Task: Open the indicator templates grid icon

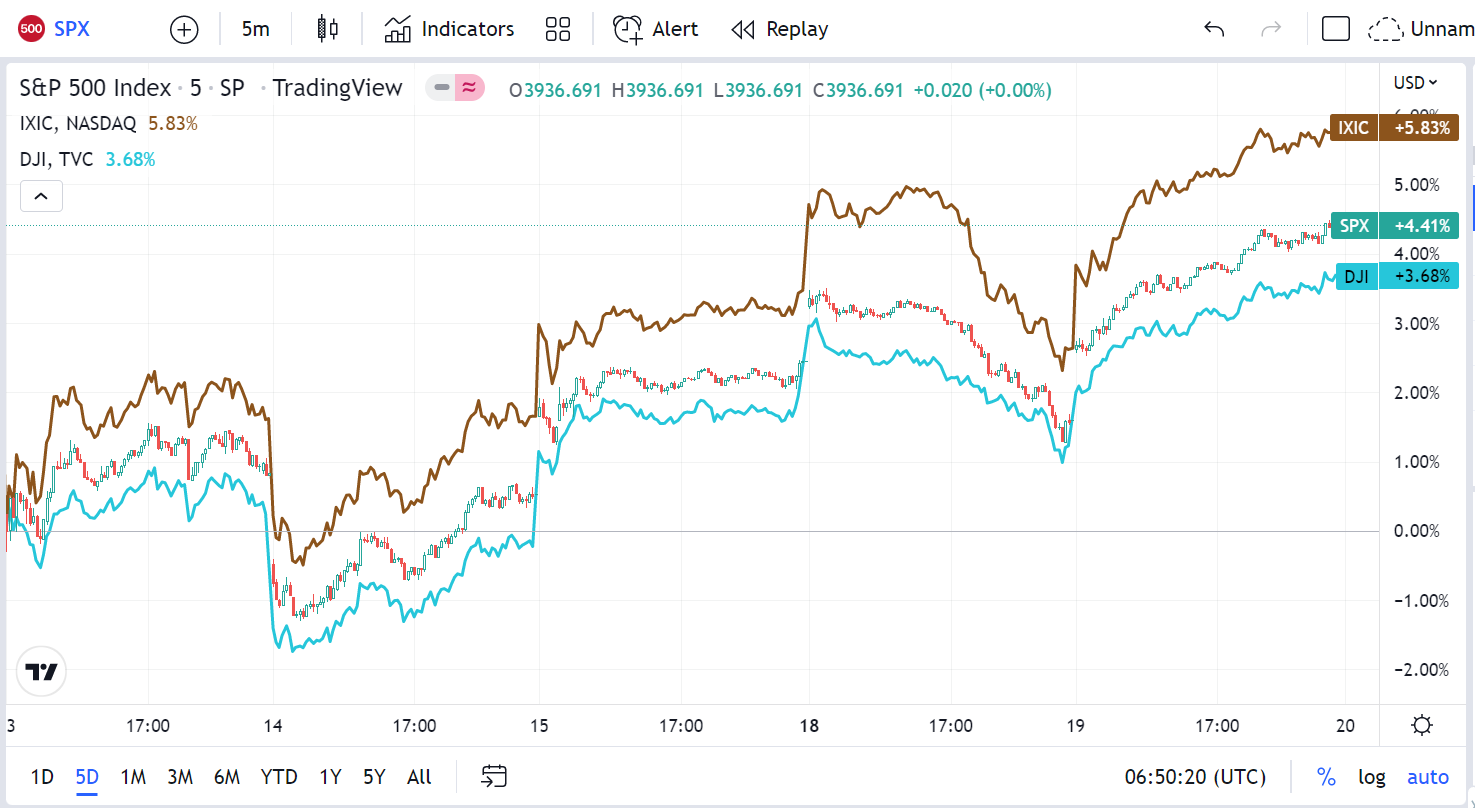Action: click(558, 29)
